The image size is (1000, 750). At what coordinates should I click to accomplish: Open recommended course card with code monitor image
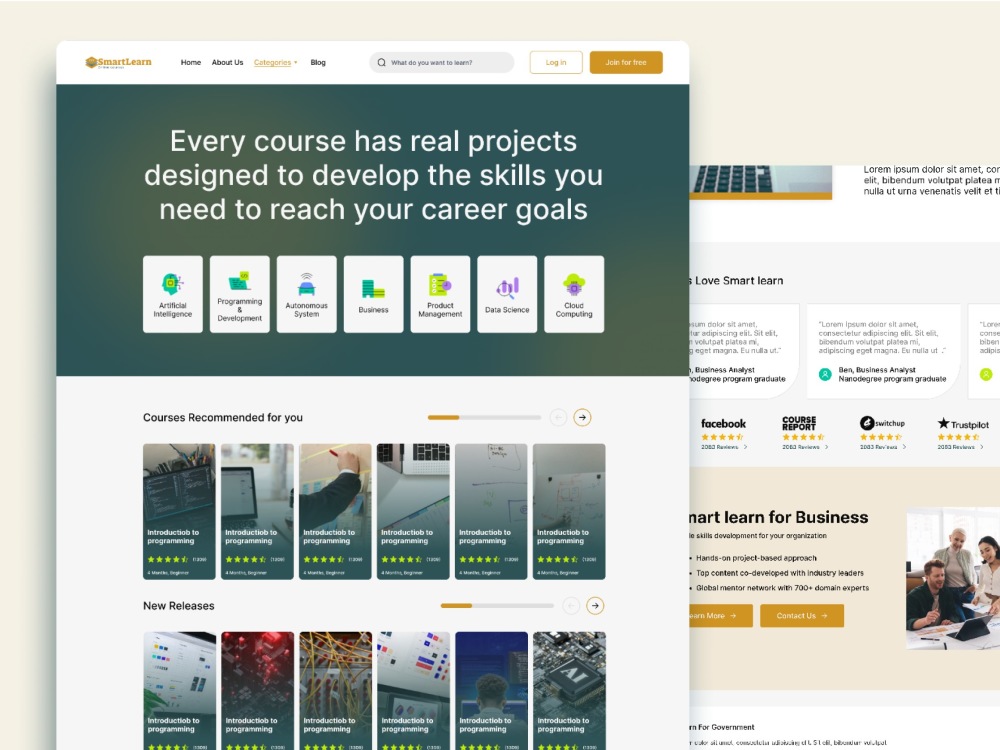tap(179, 511)
